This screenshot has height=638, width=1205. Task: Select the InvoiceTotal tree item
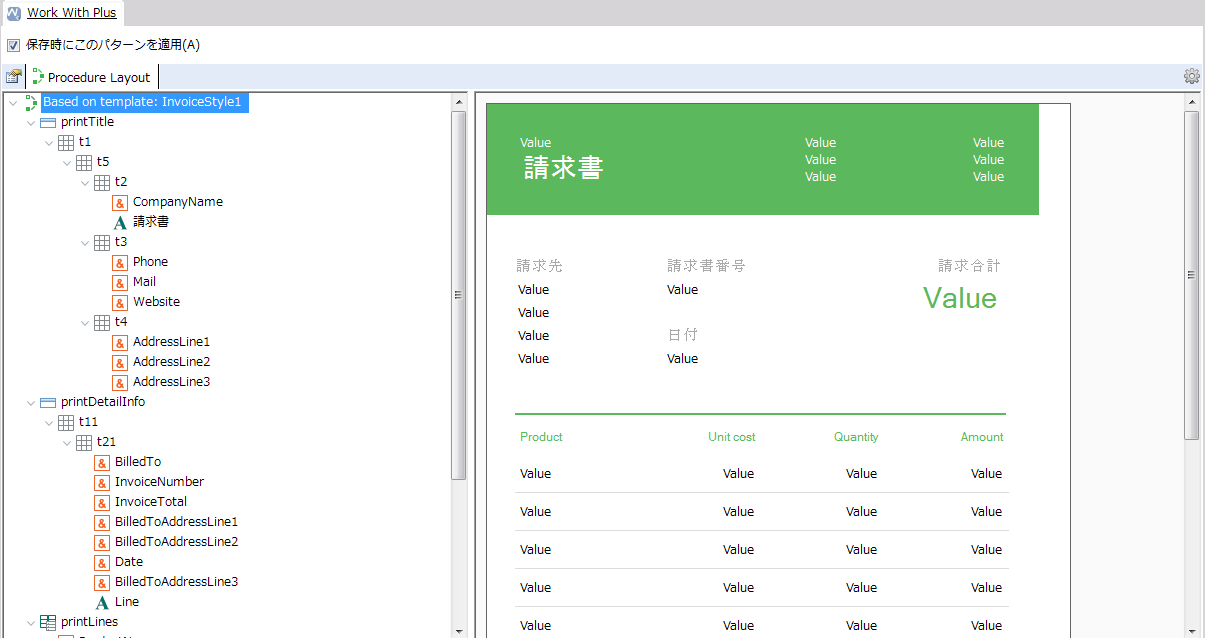click(150, 502)
